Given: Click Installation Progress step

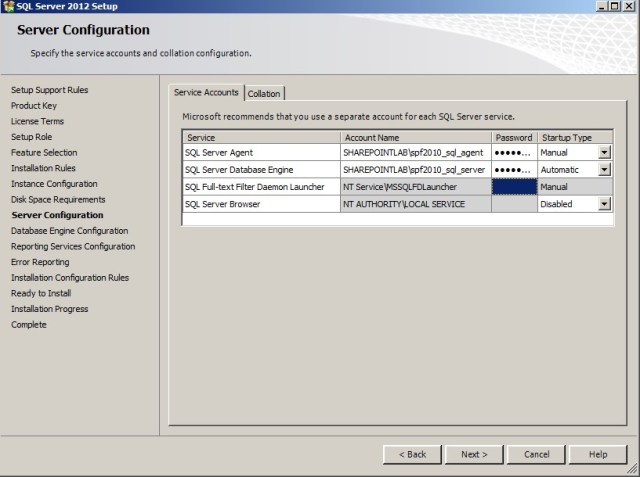Looking at the screenshot, I should 49,309.
